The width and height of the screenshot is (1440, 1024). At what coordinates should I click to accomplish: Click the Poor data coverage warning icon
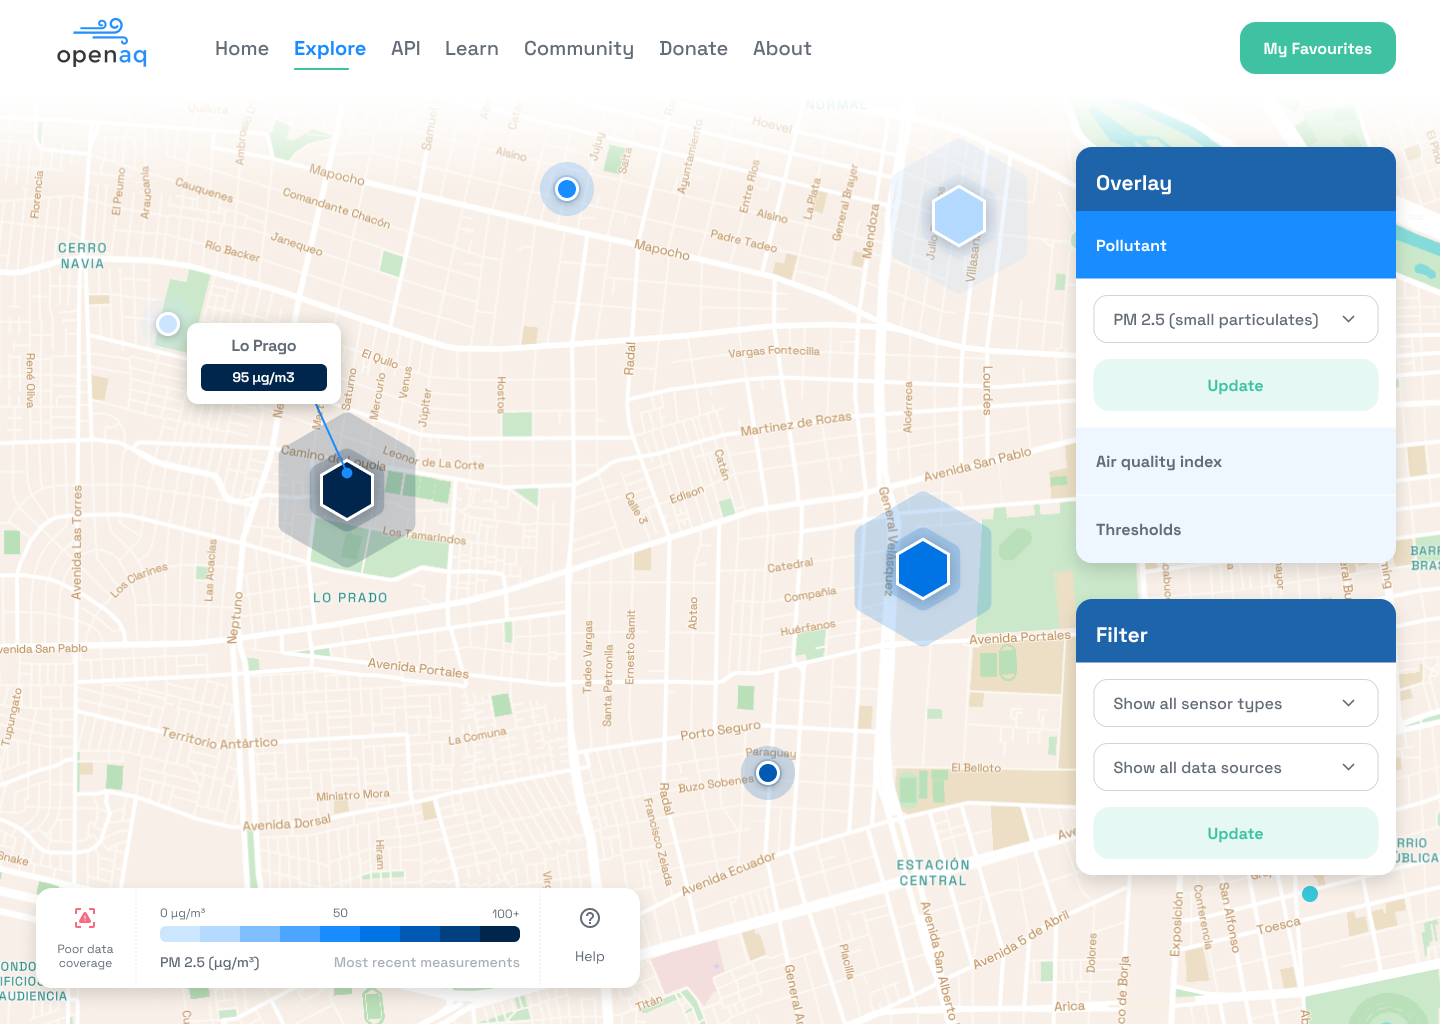pos(85,918)
